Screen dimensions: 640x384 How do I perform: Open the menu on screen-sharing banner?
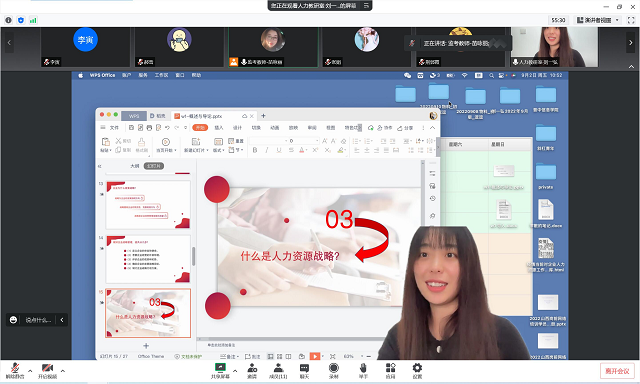coord(366,6)
